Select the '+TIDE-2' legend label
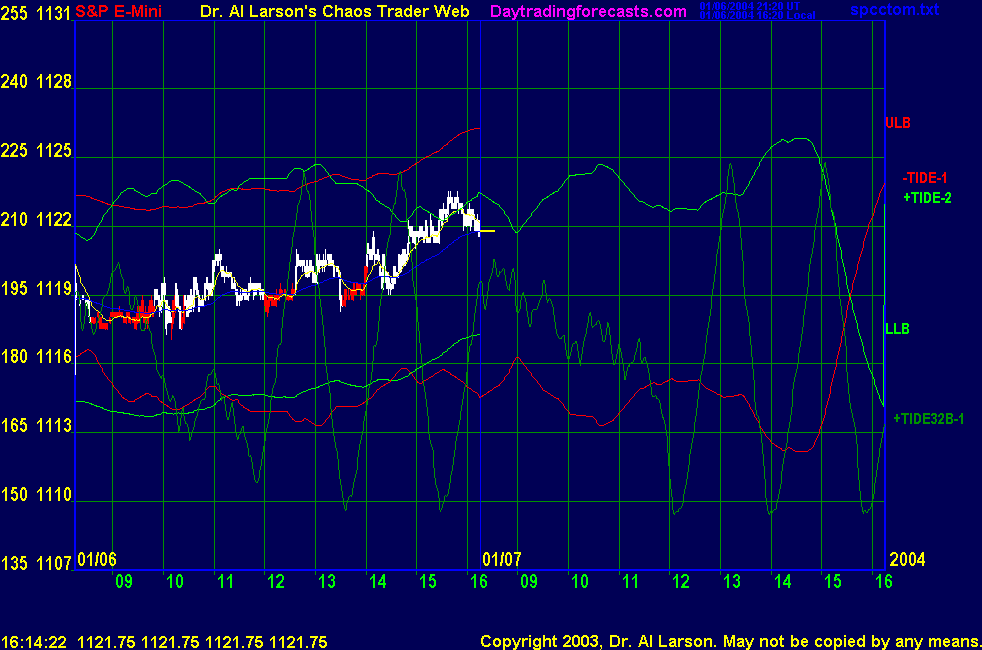This screenshot has height=650, width=982. (927, 198)
